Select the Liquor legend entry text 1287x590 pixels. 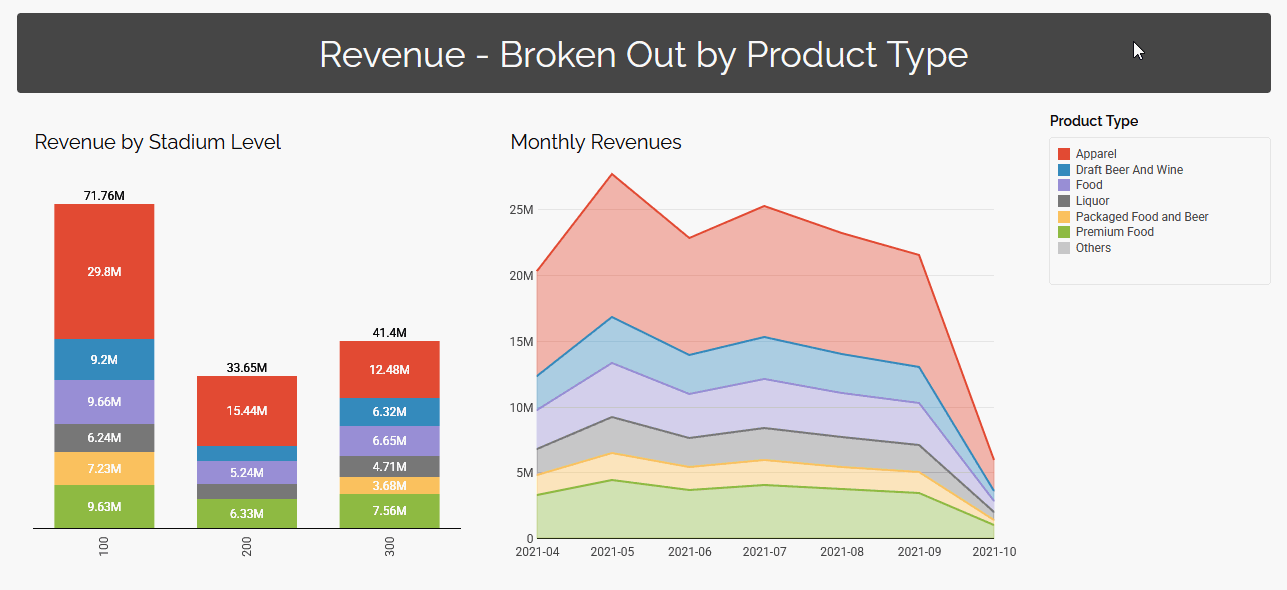[1092, 201]
